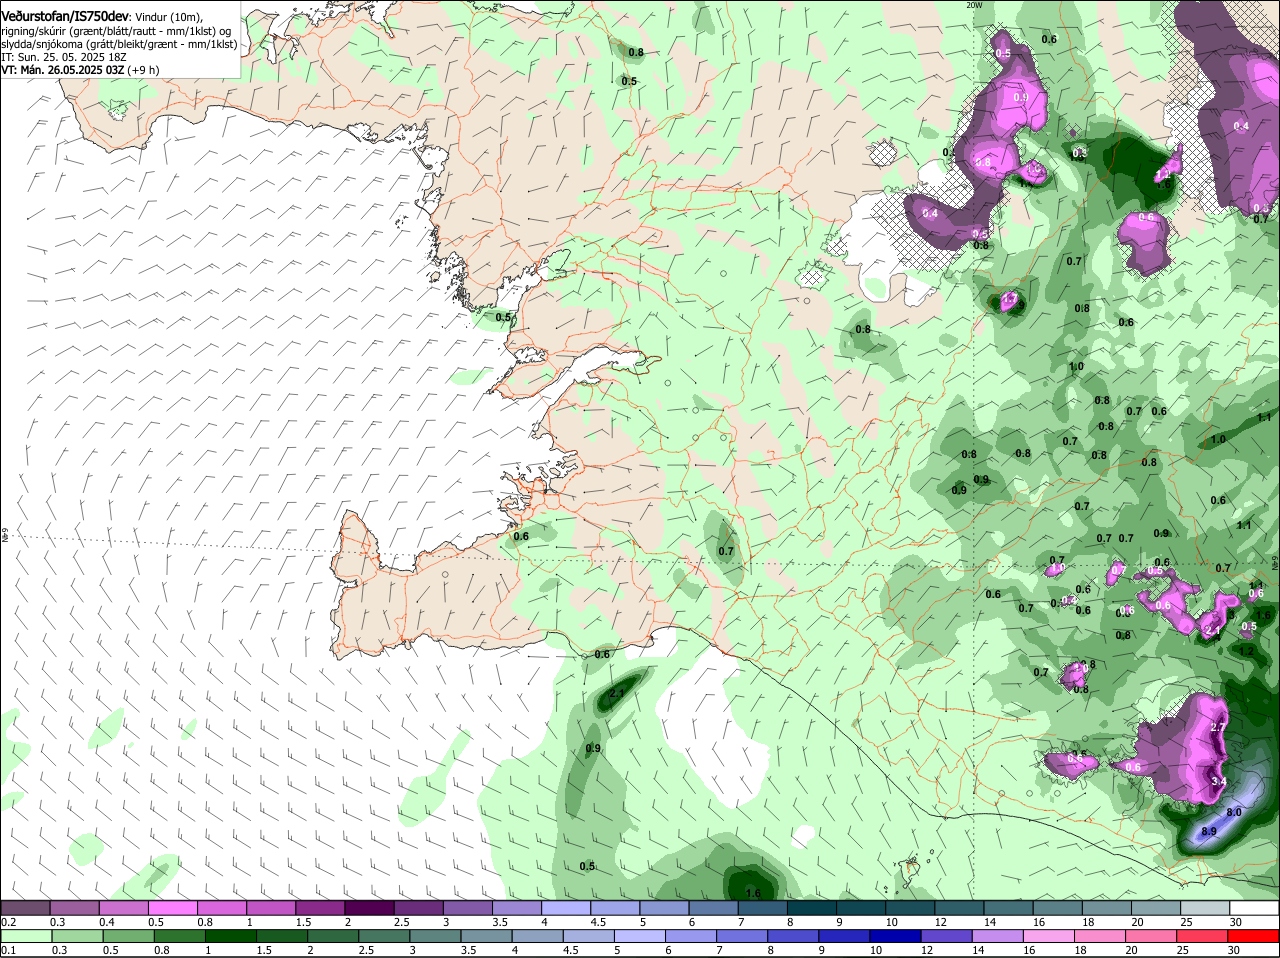Viewport: 1280px width, 958px height.
Task: Click the 1.6 value in southern sea cell
Action: pos(753,893)
